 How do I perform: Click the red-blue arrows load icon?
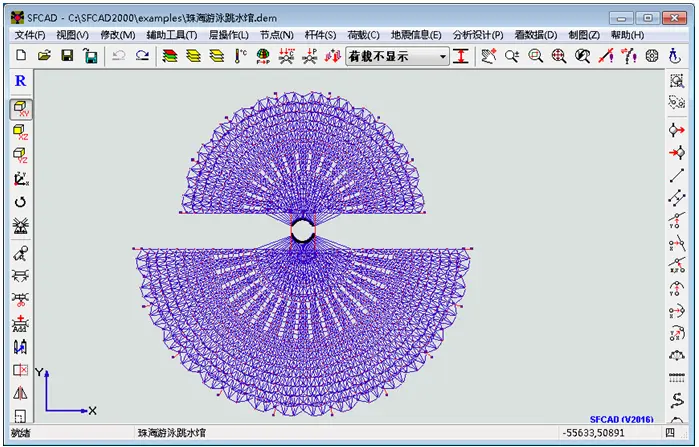tap(333, 56)
